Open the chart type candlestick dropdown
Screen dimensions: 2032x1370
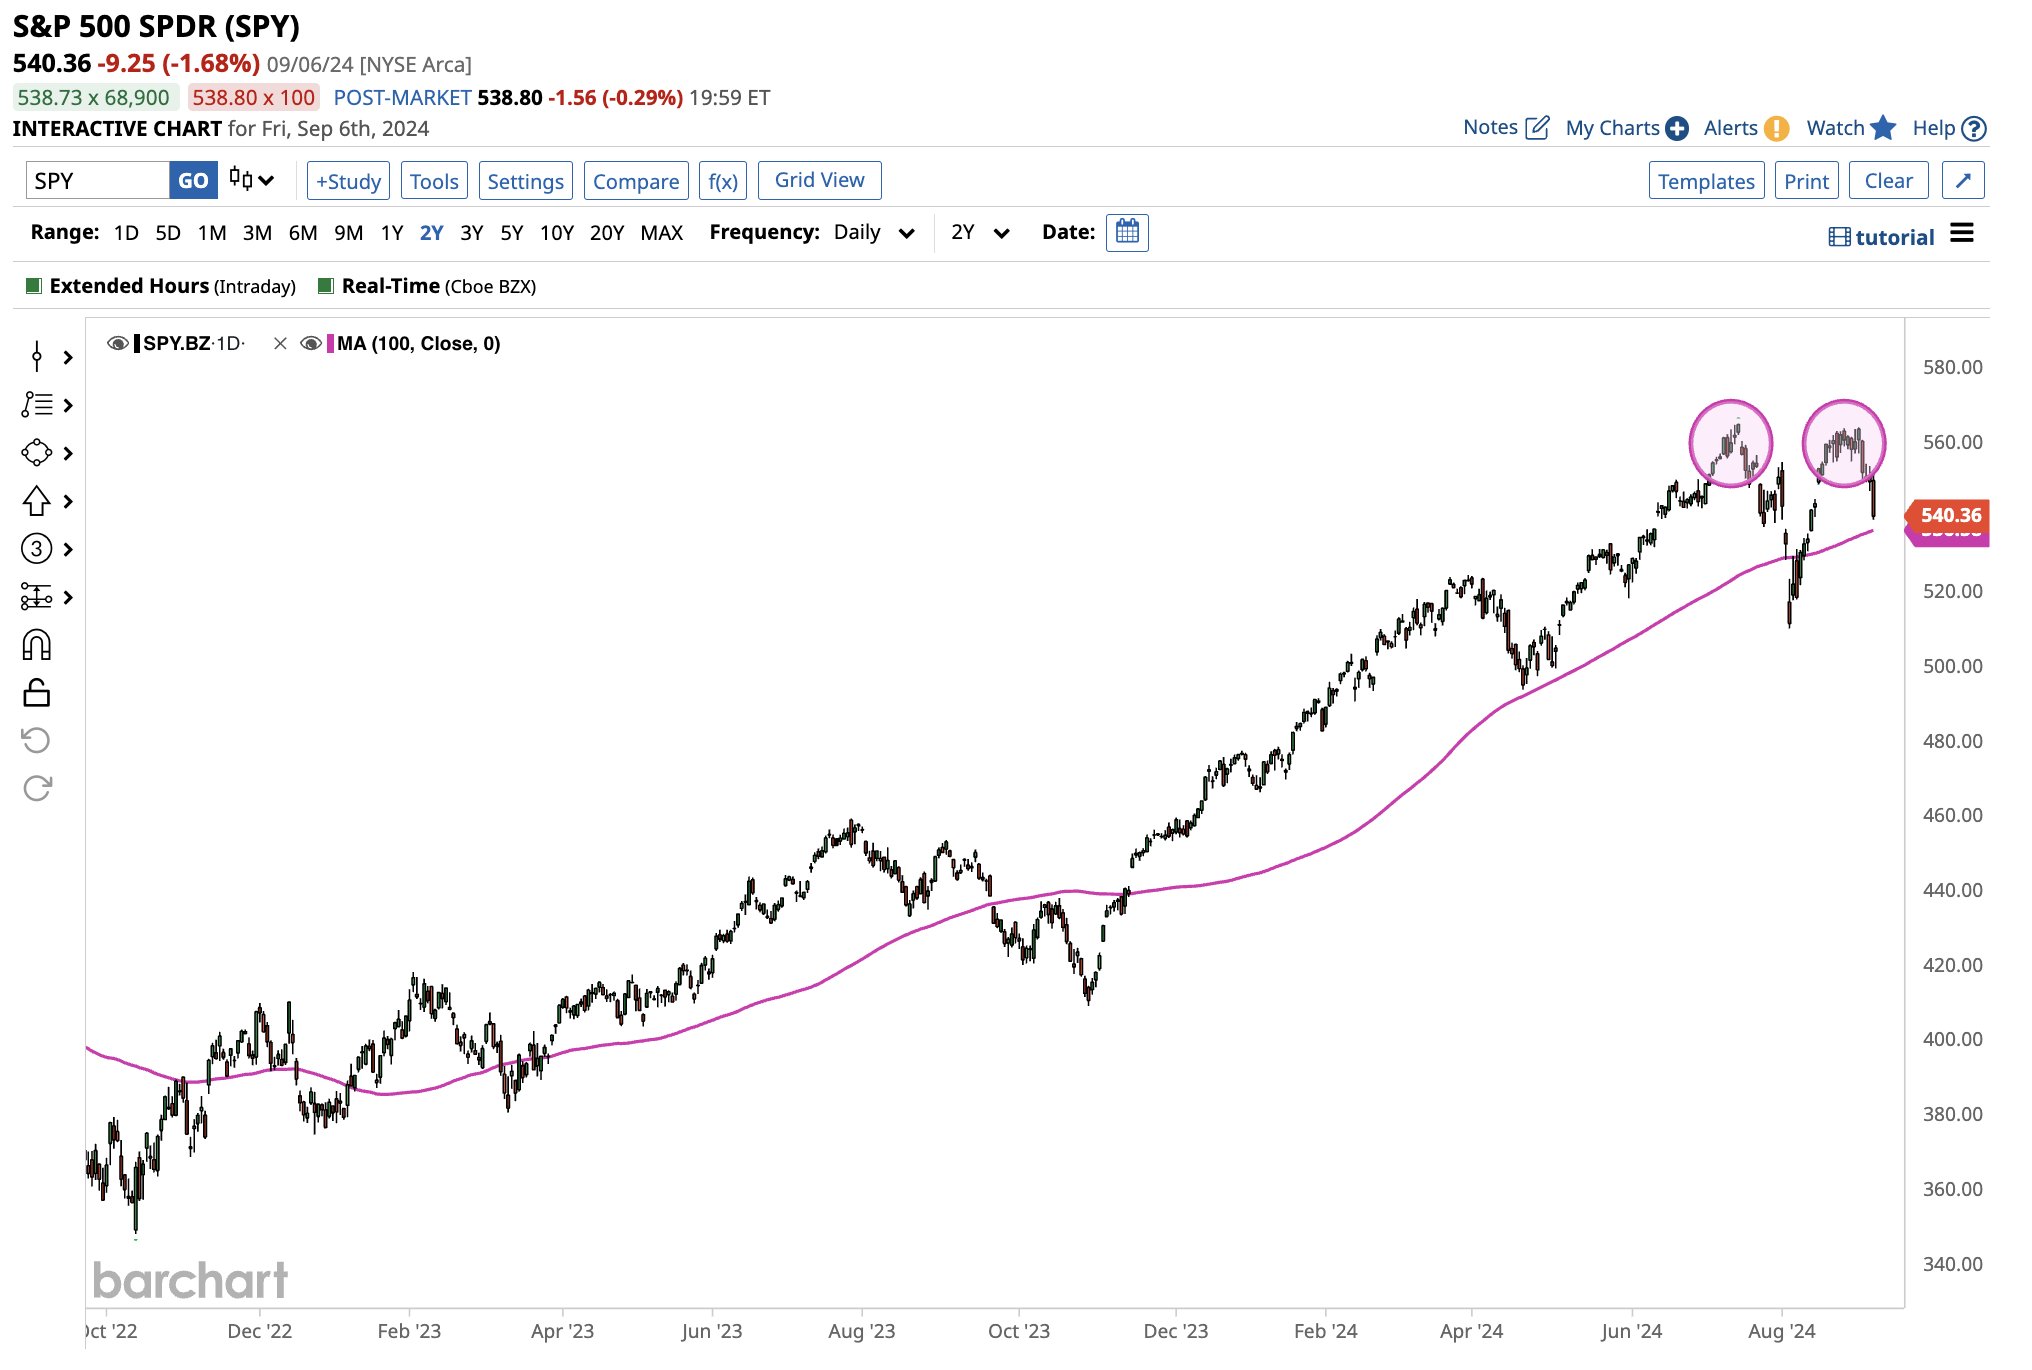pyautogui.click(x=251, y=181)
